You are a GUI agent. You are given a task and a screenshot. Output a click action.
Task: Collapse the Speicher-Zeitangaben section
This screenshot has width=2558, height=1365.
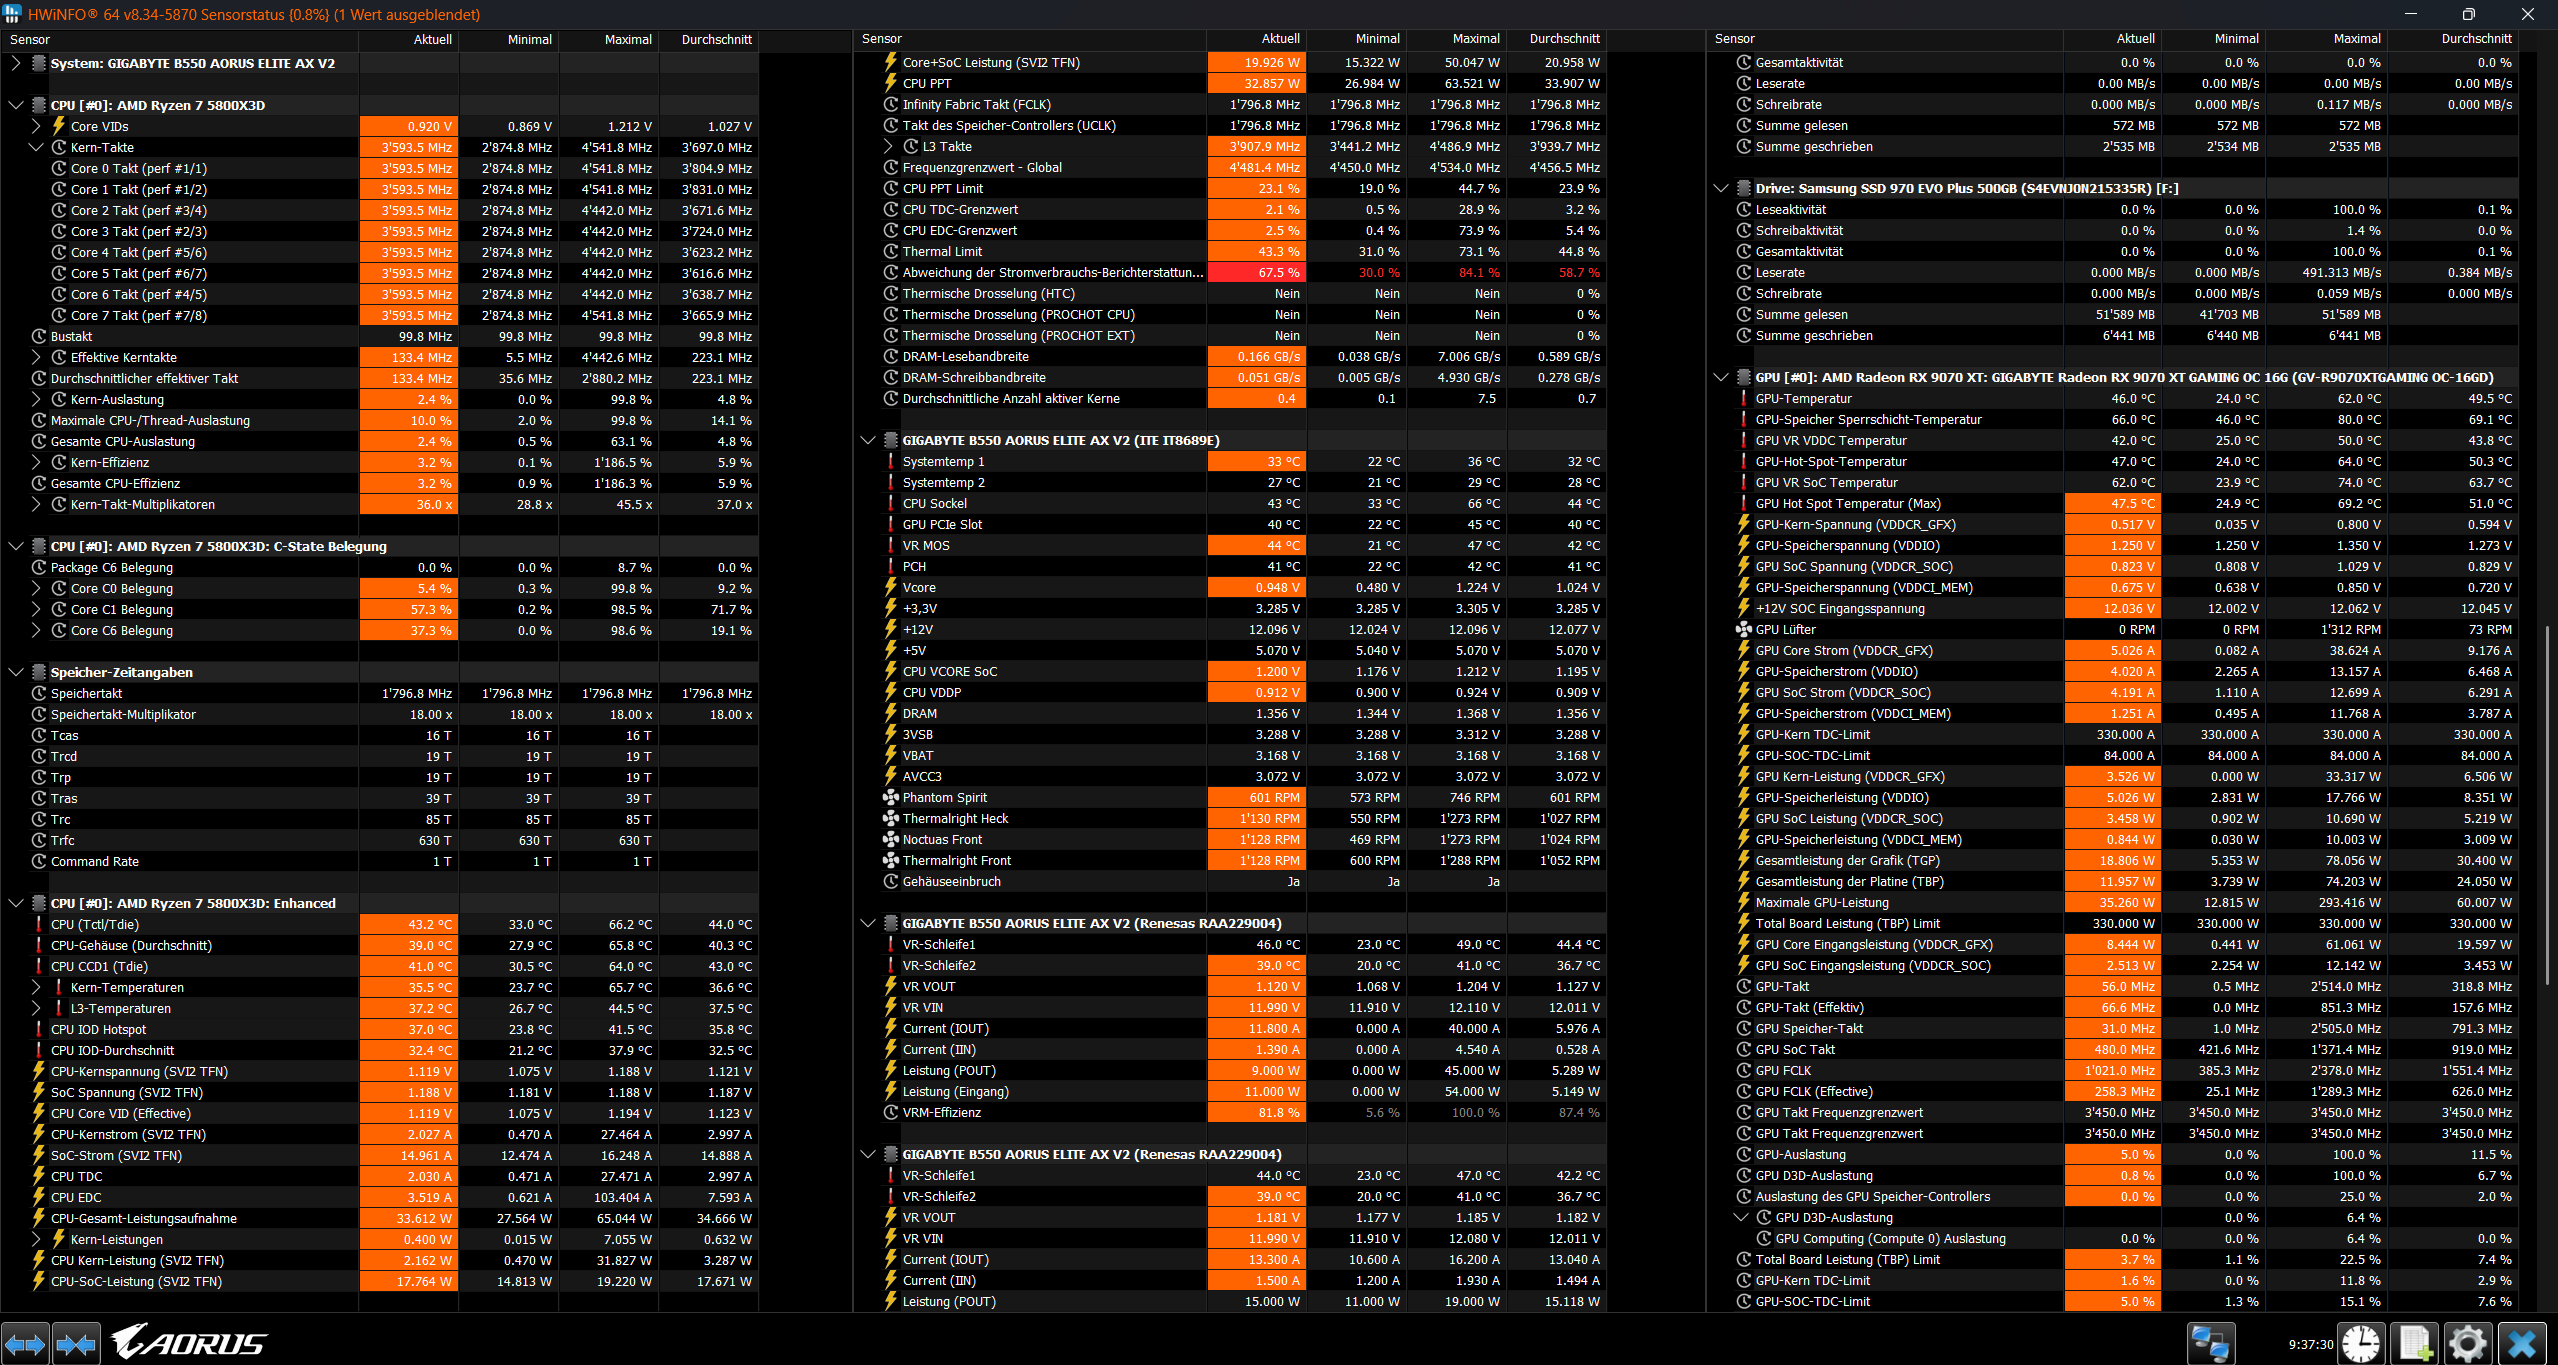[15, 672]
